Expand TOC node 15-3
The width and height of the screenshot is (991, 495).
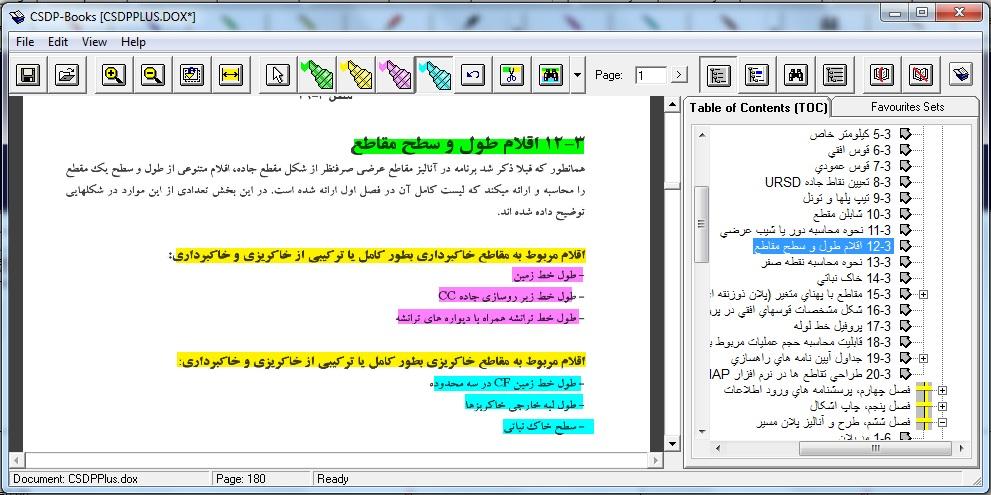[x=923, y=294]
